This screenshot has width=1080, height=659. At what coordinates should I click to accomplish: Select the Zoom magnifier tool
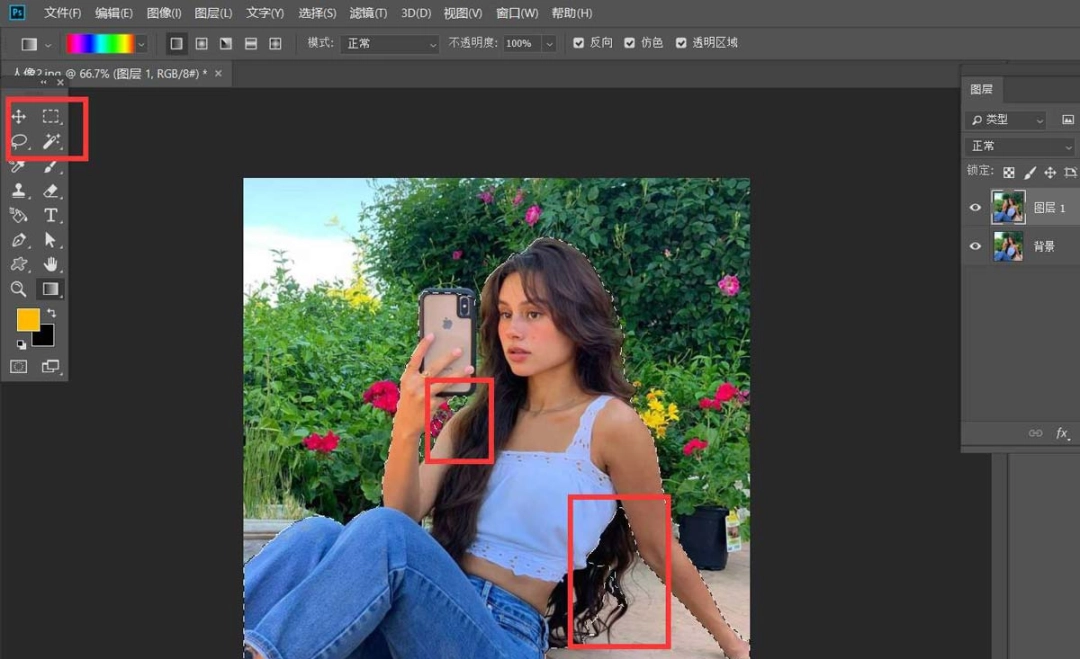(19, 289)
